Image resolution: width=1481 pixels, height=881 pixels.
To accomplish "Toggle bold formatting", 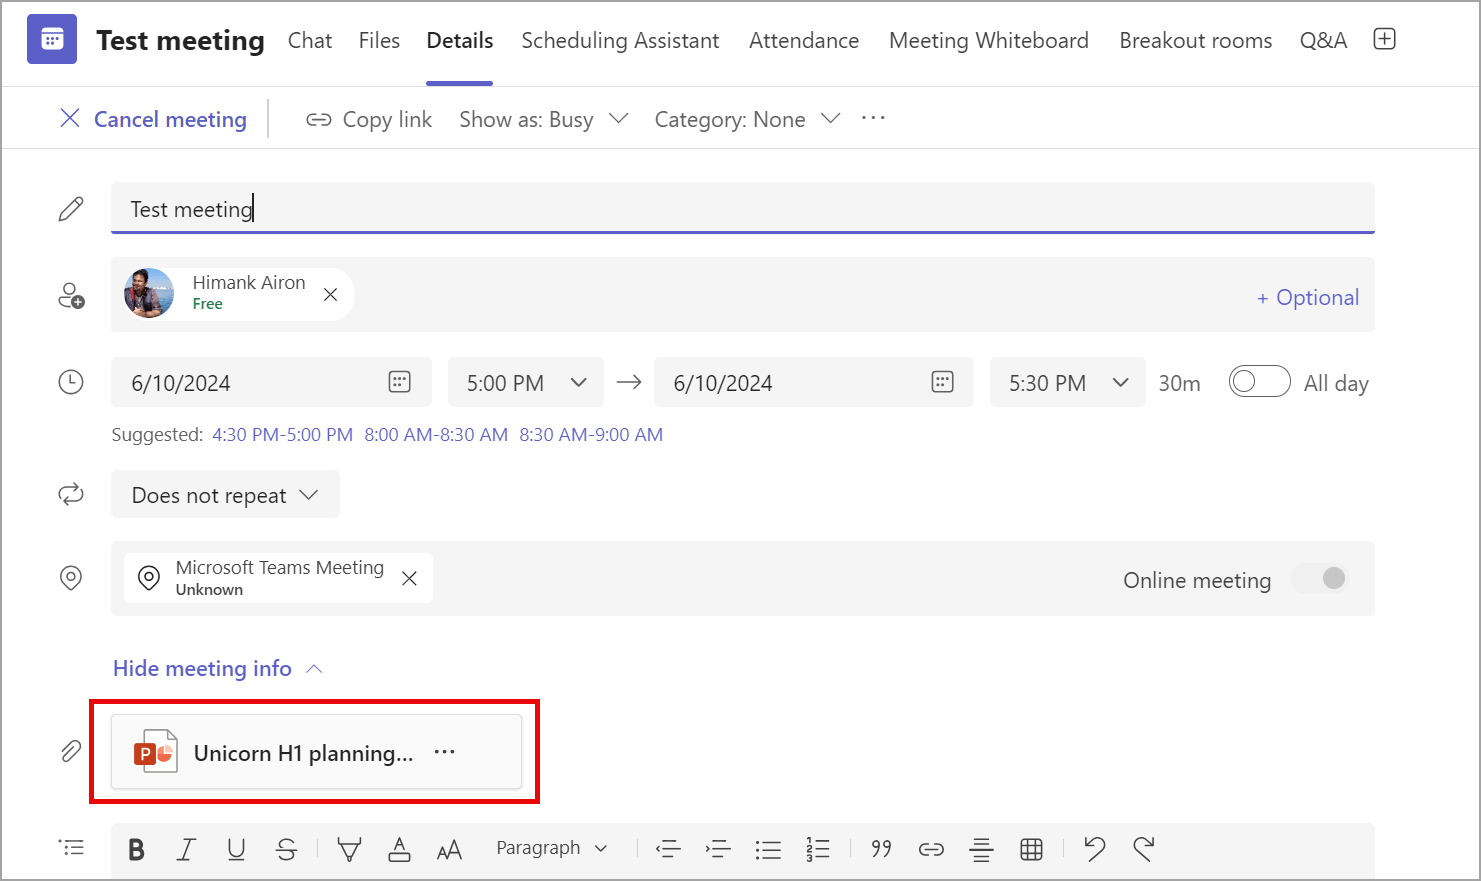I will coord(137,850).
